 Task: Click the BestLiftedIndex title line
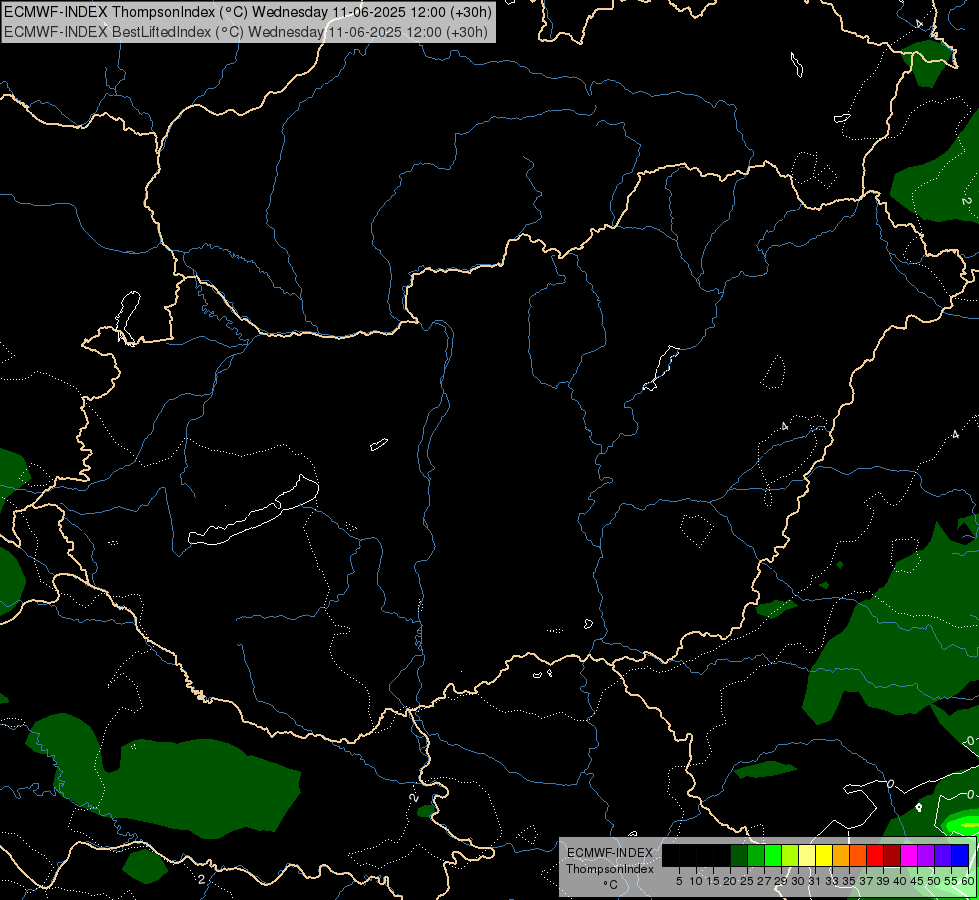click(x=245, y=32)
